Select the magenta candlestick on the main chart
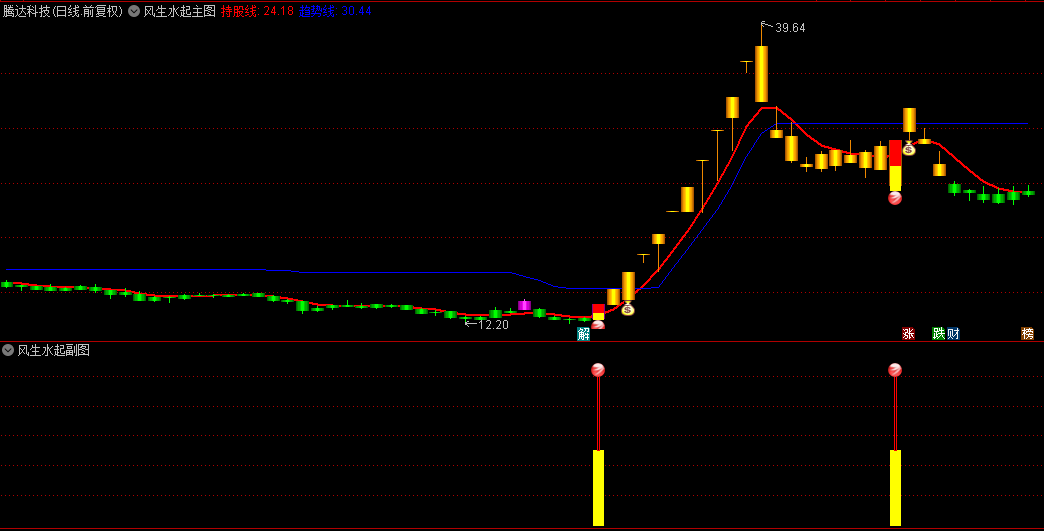The width and height of the screenshot is (1044, 531). 524,305
